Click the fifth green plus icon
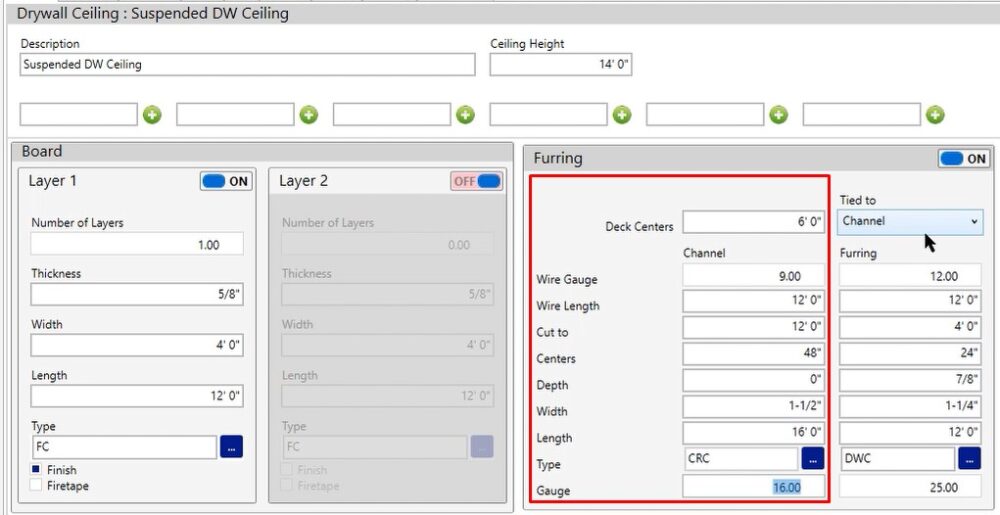The image size is (1000, 515). coord(779,115)
